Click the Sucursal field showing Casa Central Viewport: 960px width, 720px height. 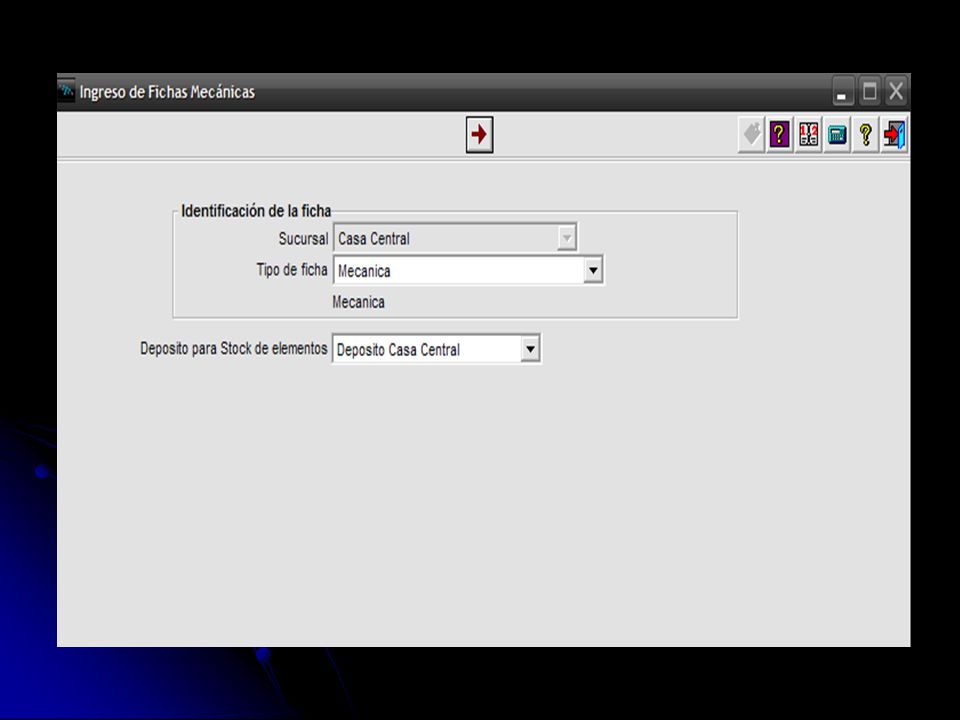(455, 238)
